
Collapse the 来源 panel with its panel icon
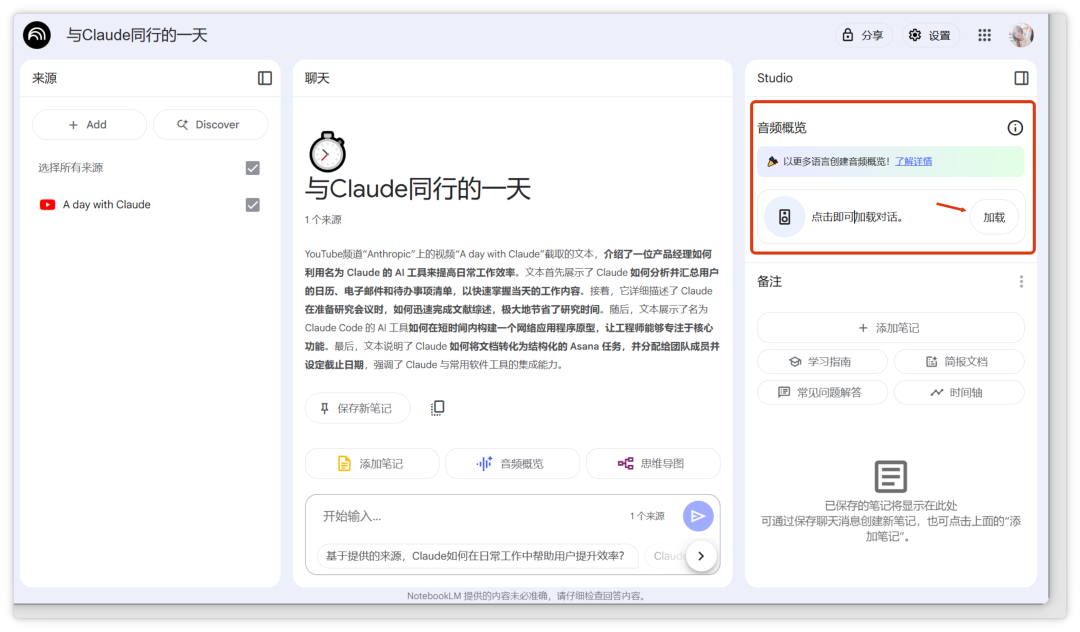pos(264,78)
